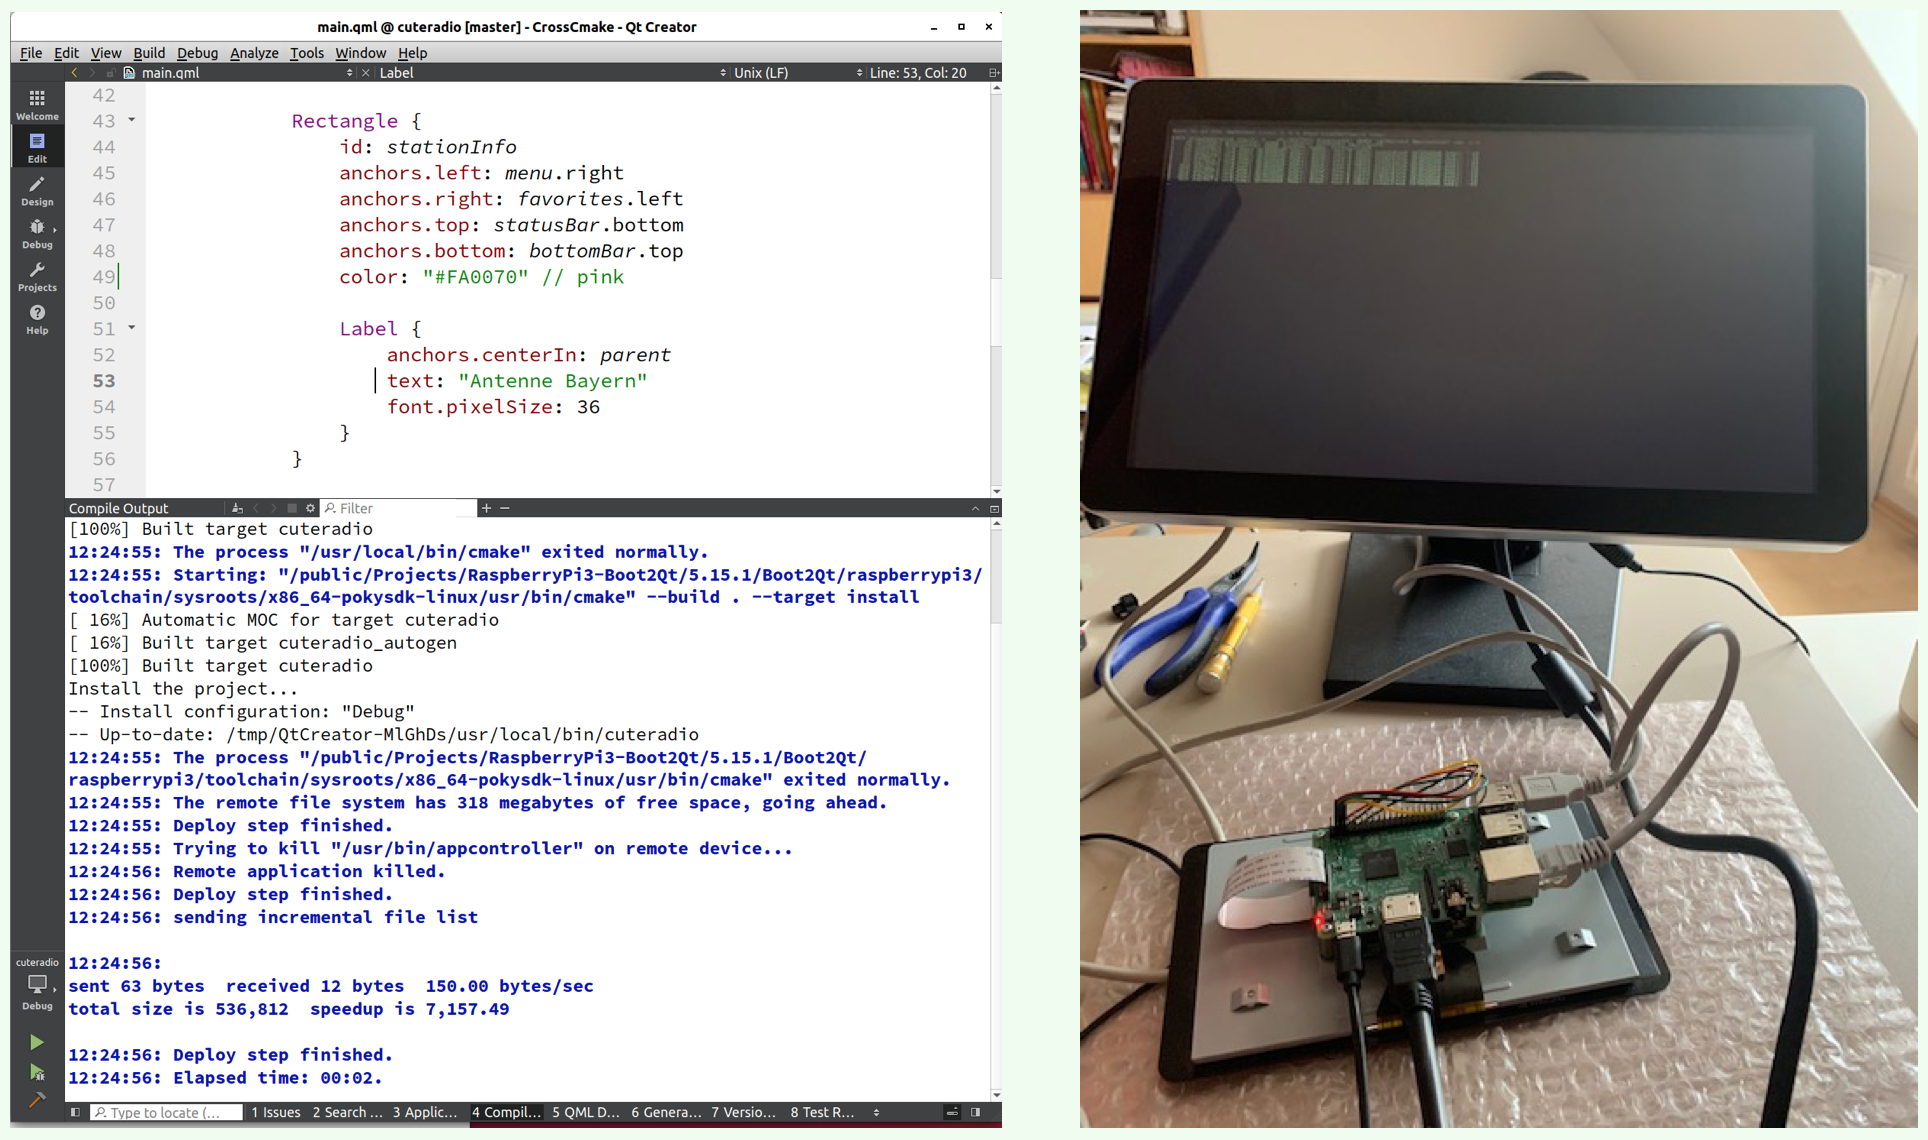The width and height of the screenshot is (1928, 1140).
Task: Click the cuteradio kit selector
Action: point(37,984)
